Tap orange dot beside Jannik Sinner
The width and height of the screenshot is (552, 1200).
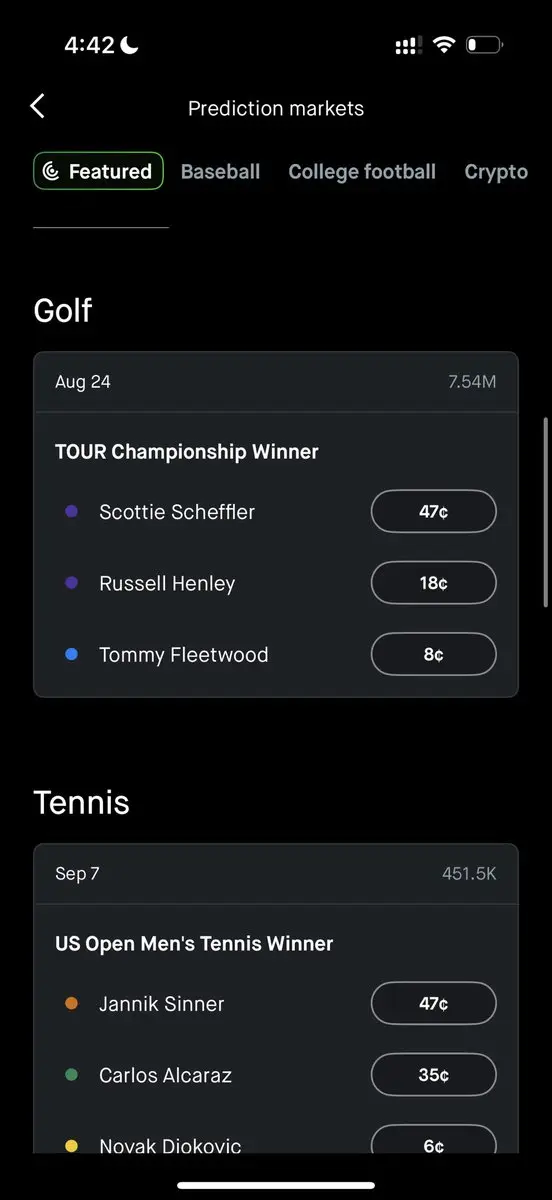(71, 1003)
